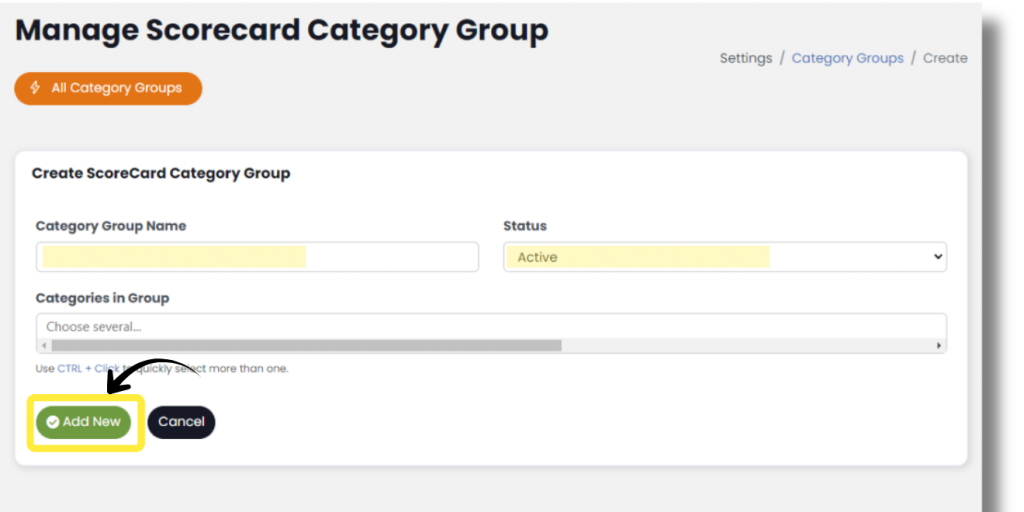Click the lightning bolt icon beside All Category Groups
This screenshot has width=1024, height=512.
tap(36, 88)
